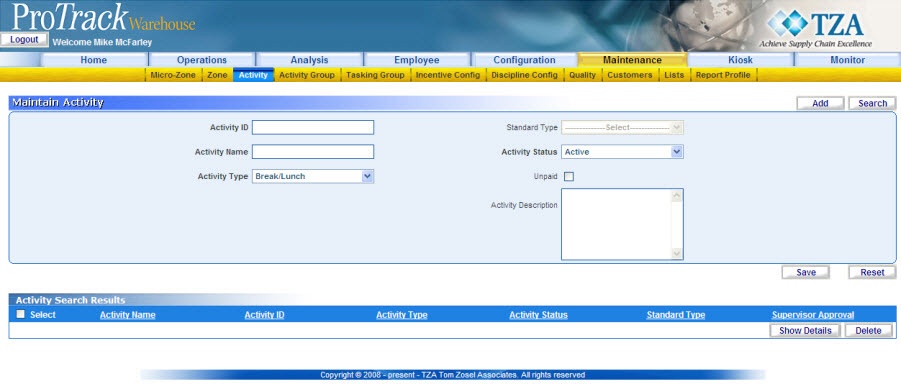Click the Add button
Image resolution: width=901 pixels, height=386 pixels.
tap(820, 103)
